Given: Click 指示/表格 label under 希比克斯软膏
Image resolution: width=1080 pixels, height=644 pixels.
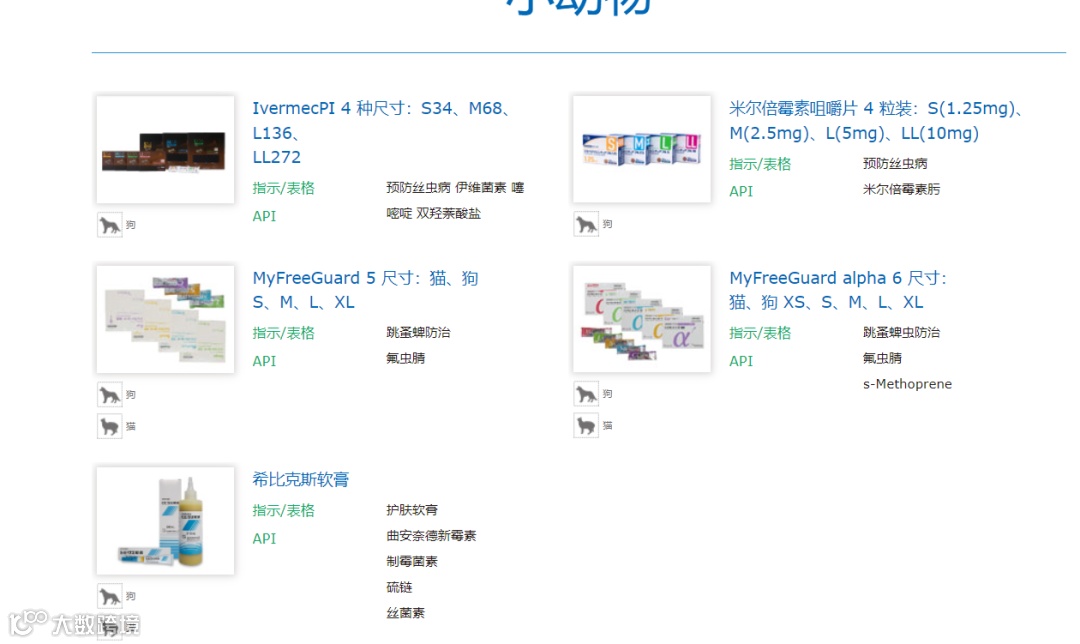Looking at the screenshot, I should (283, 510).
